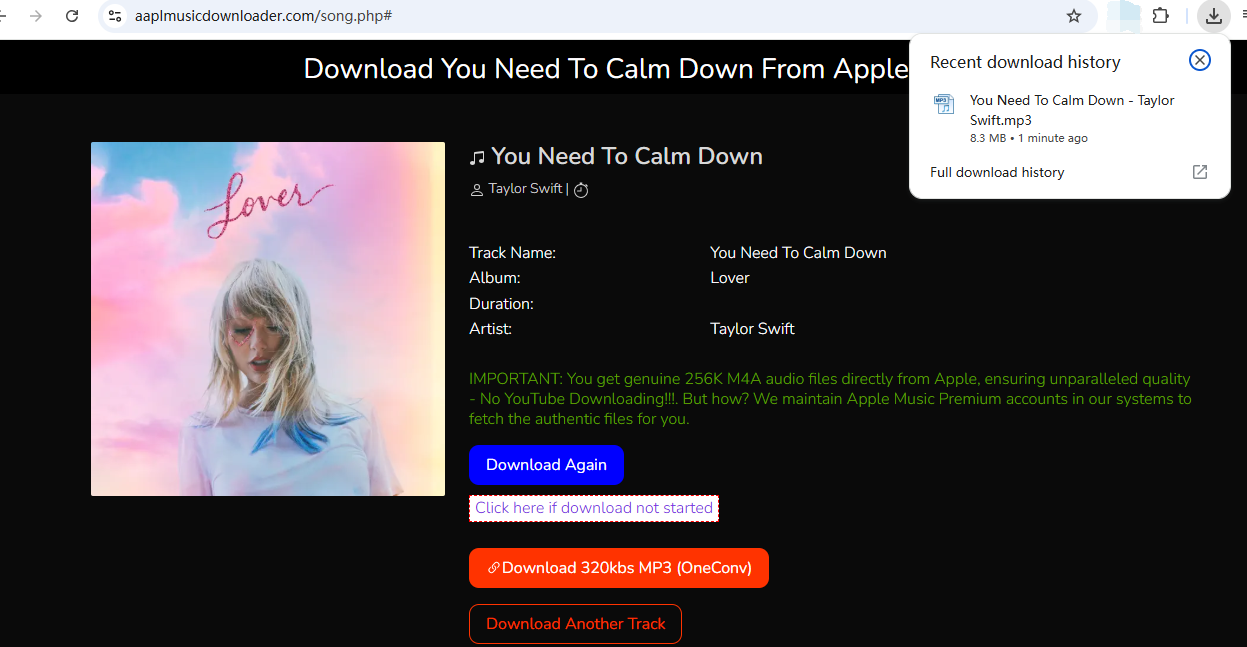Image resolution: width=1247 pixels, height=647 pixels.
Task: Click the stopwatch icon next to Taylor Swift
Action: [x=581, y=189]
